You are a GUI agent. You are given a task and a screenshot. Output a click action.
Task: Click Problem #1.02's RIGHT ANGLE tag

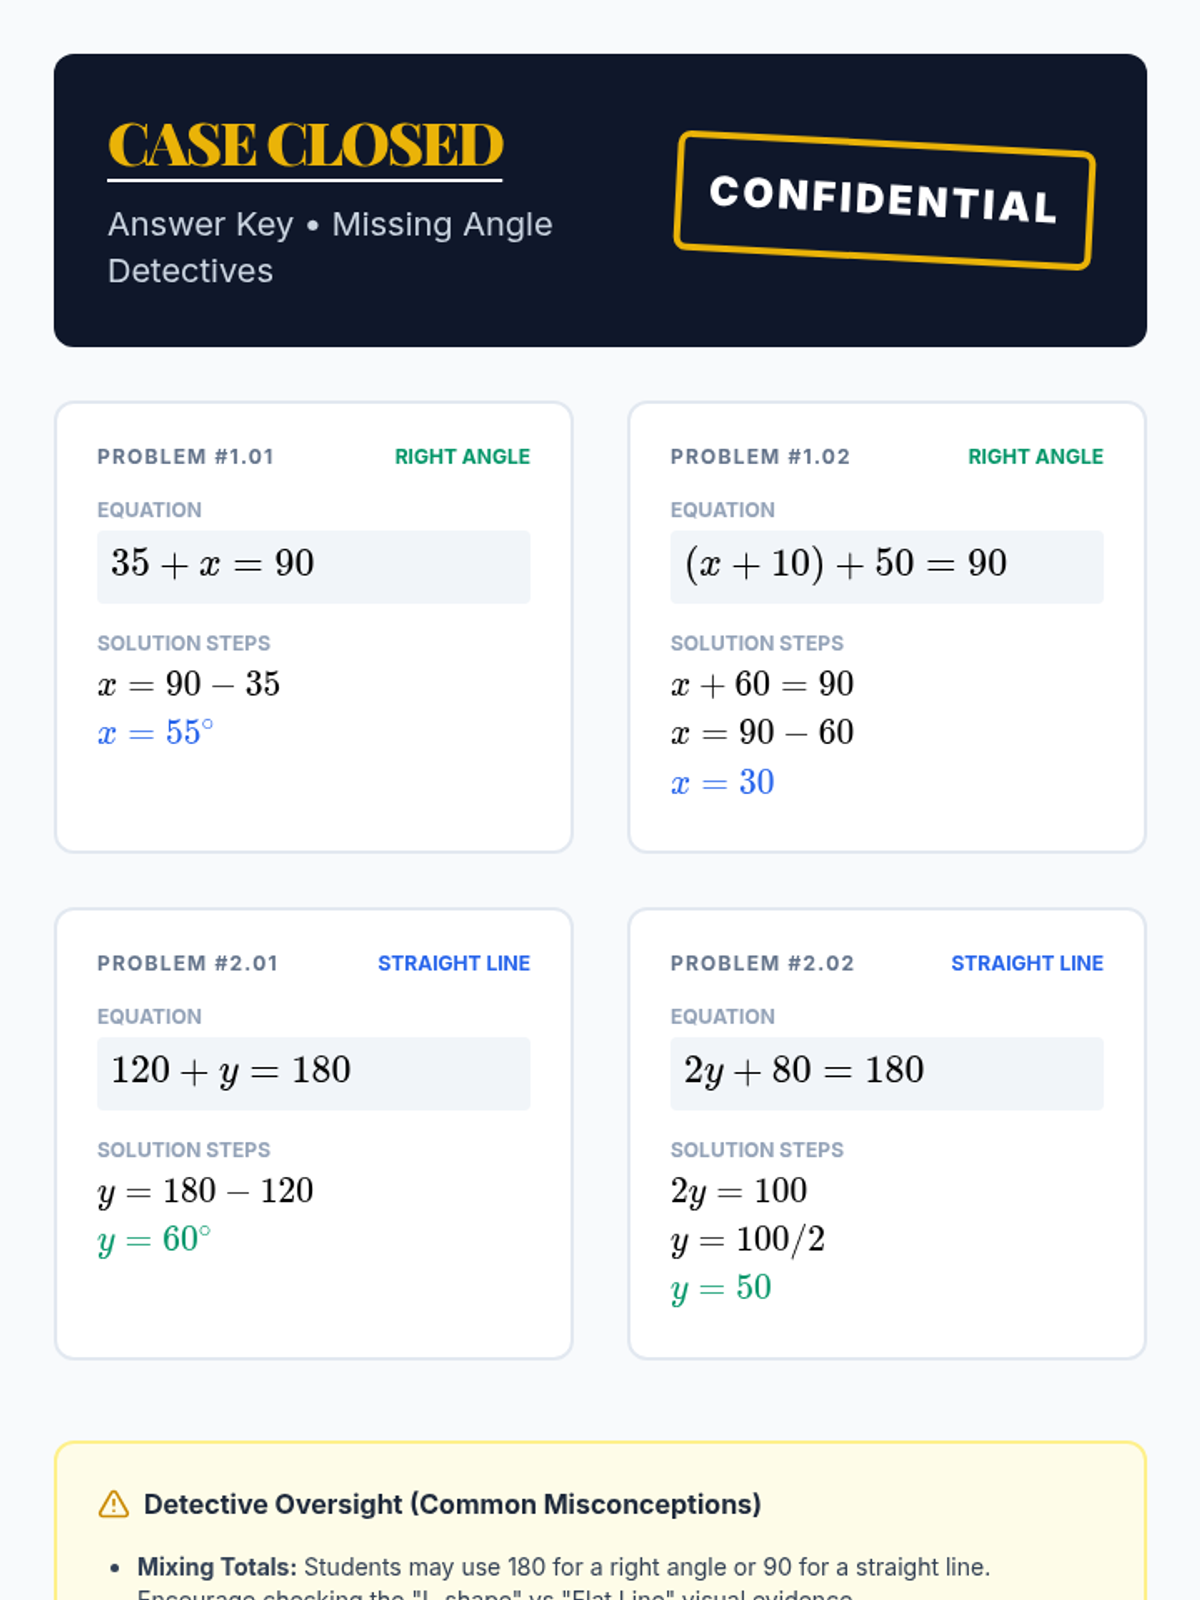[1035, 457]
